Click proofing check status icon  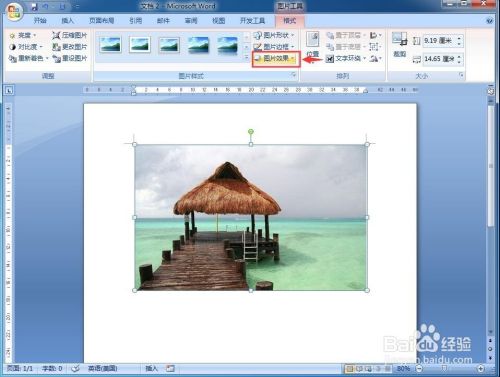76,368
